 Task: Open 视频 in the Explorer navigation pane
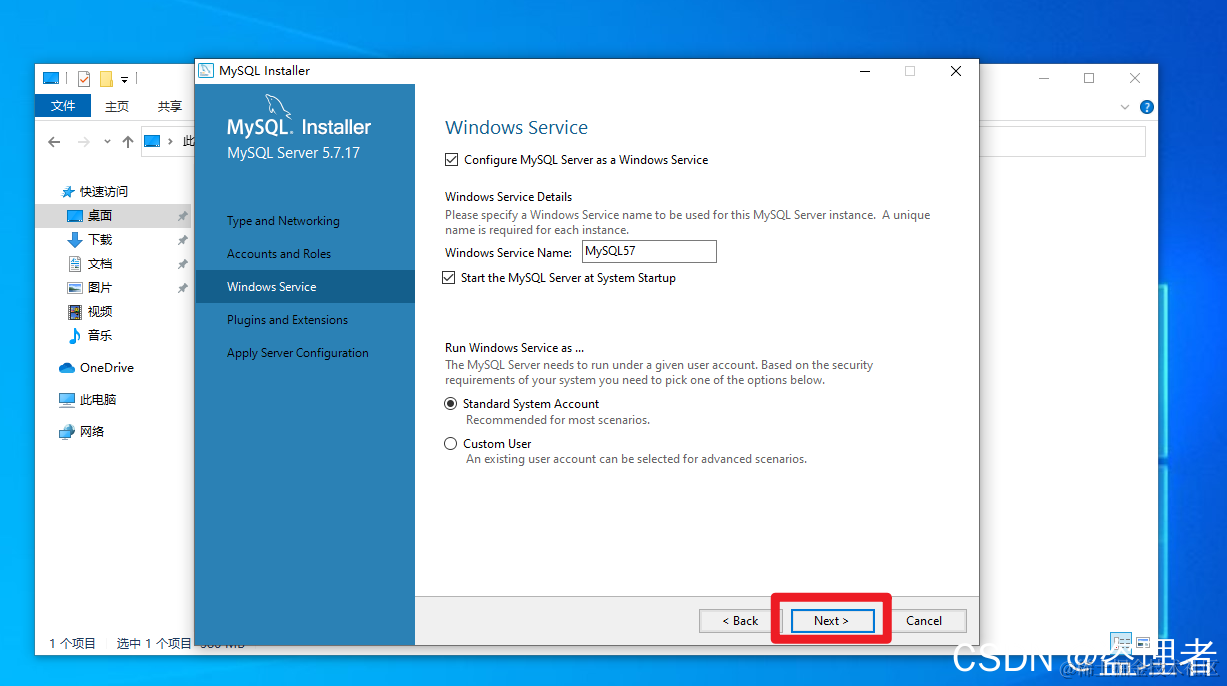[x=89, y=312]
